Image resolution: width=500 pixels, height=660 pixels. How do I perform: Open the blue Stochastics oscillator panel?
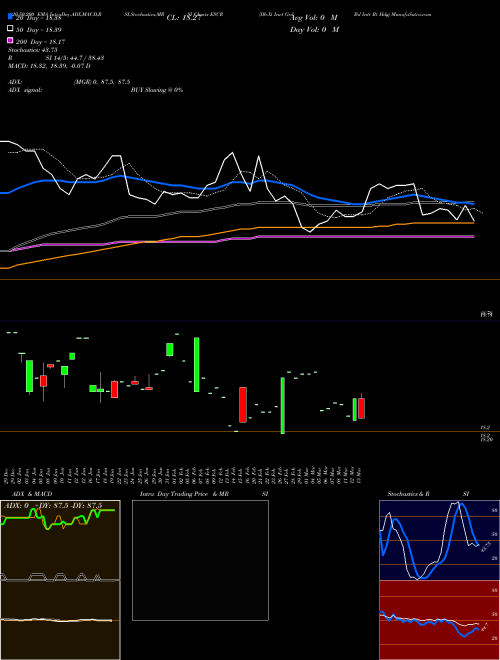pos(439,540)
